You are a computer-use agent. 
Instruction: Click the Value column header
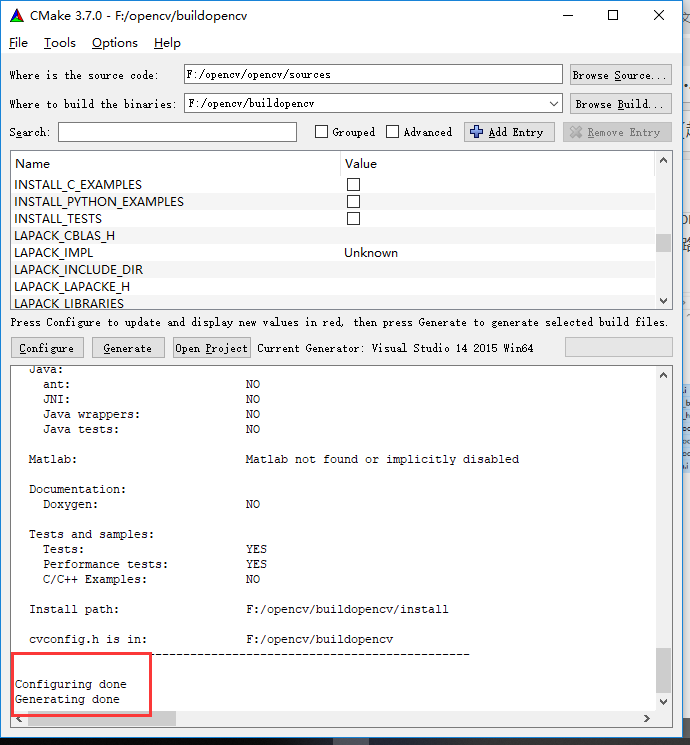click(x=361, y=164)
